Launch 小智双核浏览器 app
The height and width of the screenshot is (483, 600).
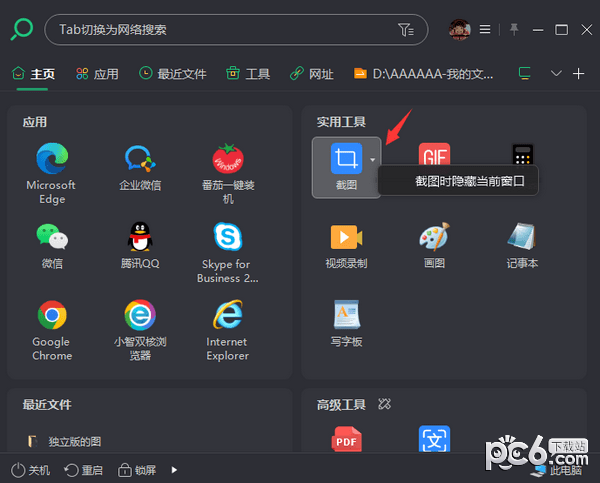(x=140, y=331)
